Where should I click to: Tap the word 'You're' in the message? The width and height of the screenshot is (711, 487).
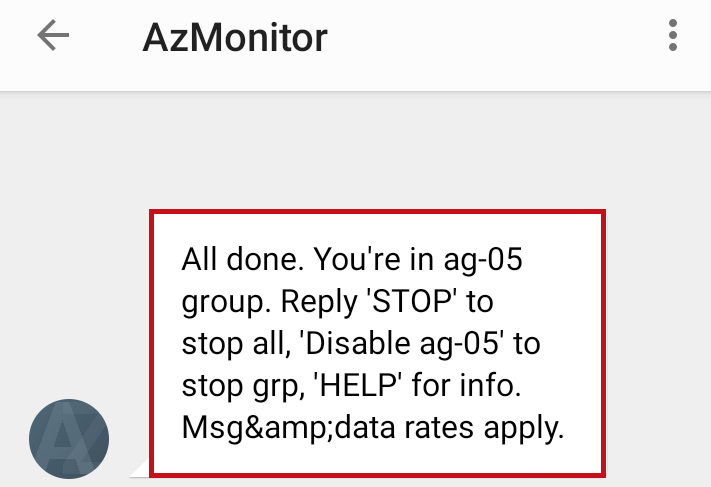click(x=357, y=259)
